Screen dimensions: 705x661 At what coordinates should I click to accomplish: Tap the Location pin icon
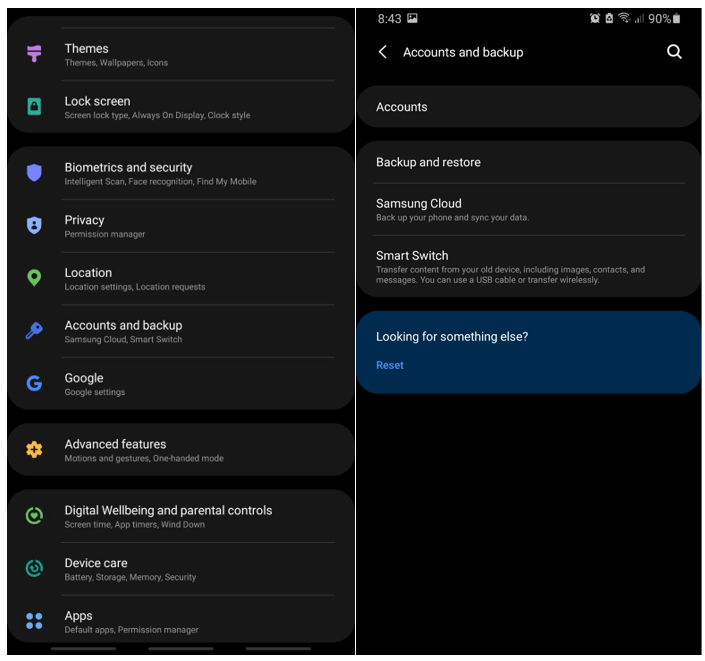tap(34, 278)
